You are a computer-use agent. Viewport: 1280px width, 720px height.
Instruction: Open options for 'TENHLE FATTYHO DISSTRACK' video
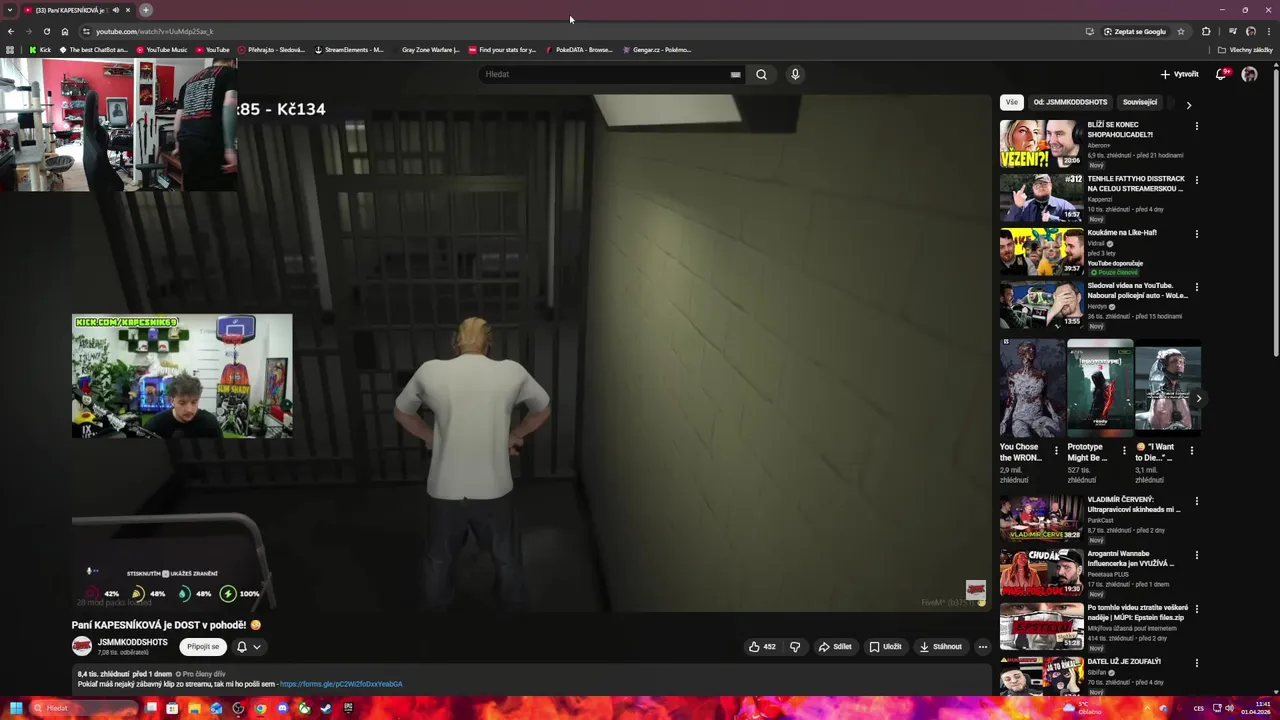click(x=1196, y=180)
